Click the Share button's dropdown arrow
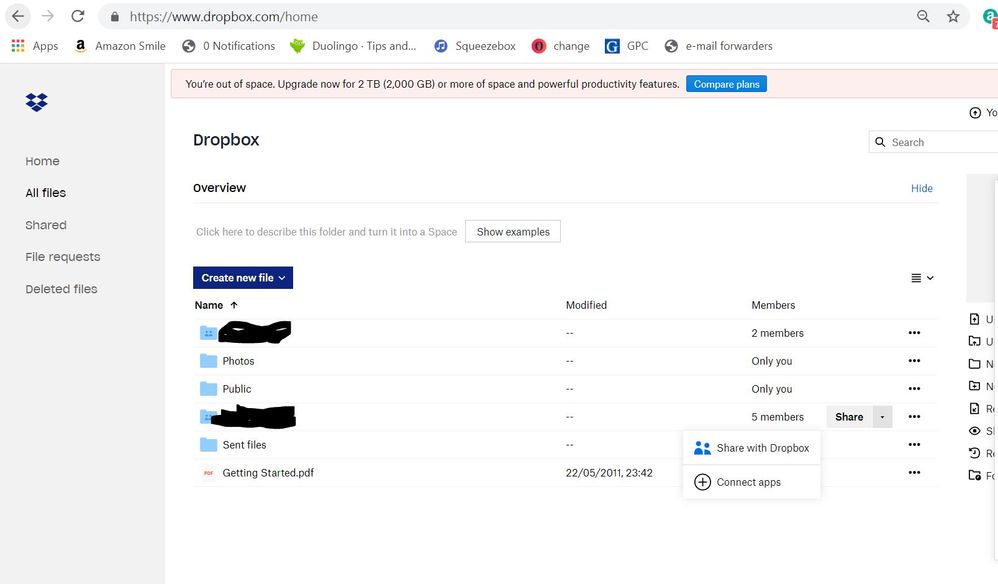The width and height of the screenshot is (998, 584). tap(882, 417)
